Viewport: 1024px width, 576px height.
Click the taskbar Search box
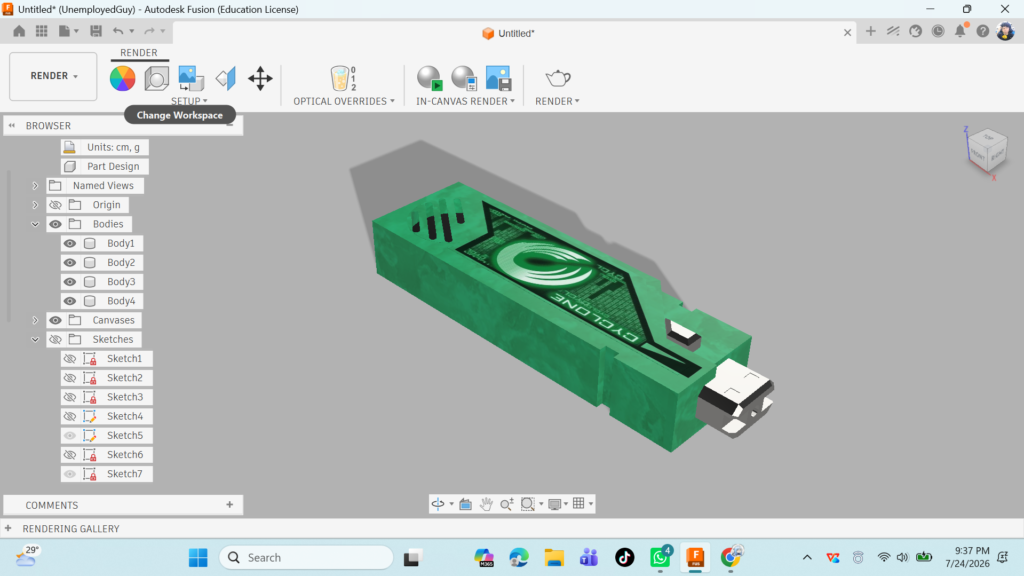[x=306, y=558]
